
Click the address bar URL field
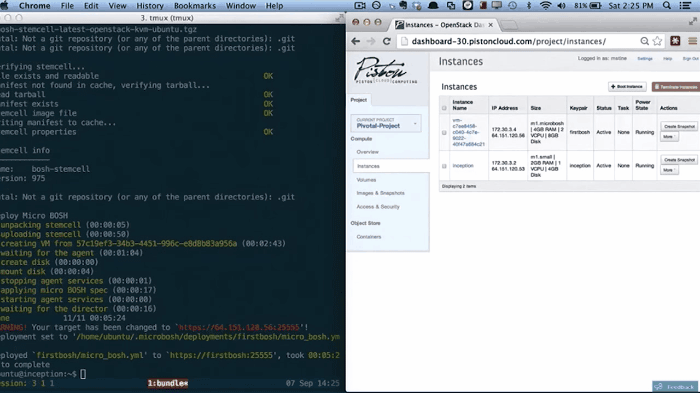point(525,41)
